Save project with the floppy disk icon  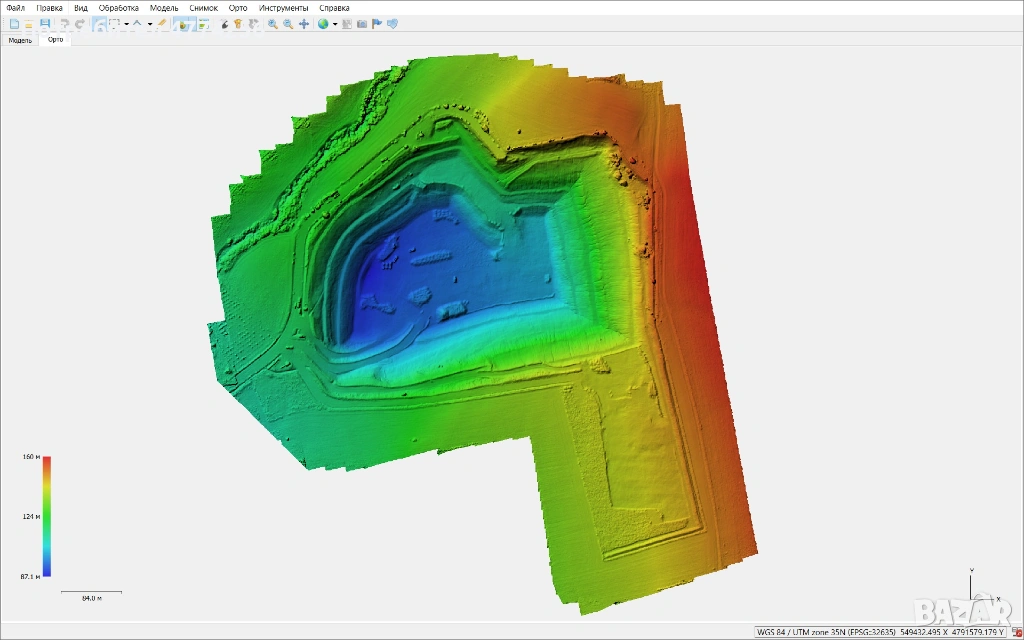tap(45, 24)
